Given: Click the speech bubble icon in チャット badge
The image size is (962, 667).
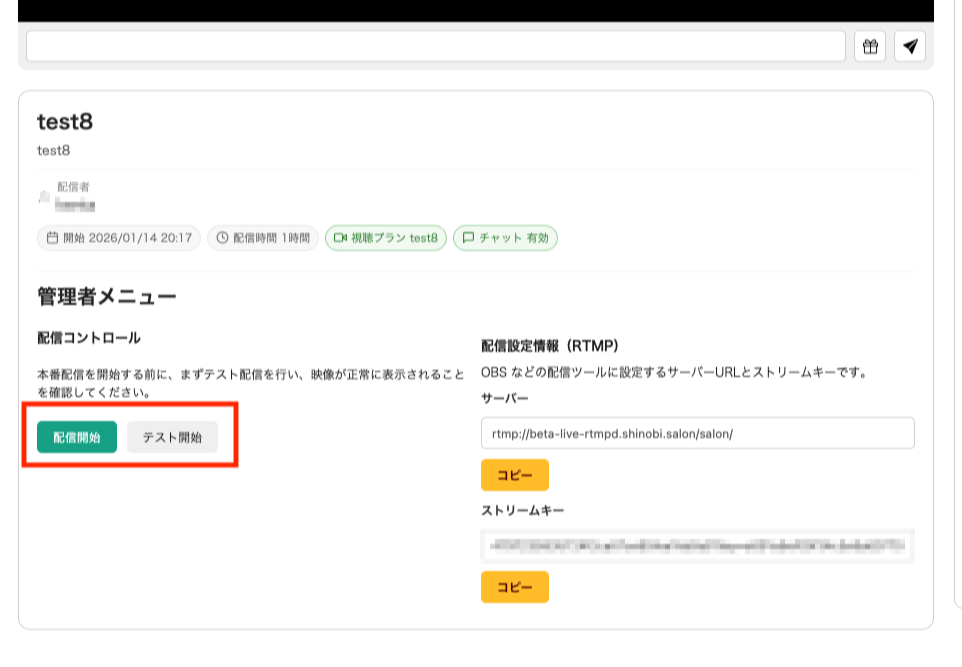Looking at the screenshot, I should tap(468, 239).
